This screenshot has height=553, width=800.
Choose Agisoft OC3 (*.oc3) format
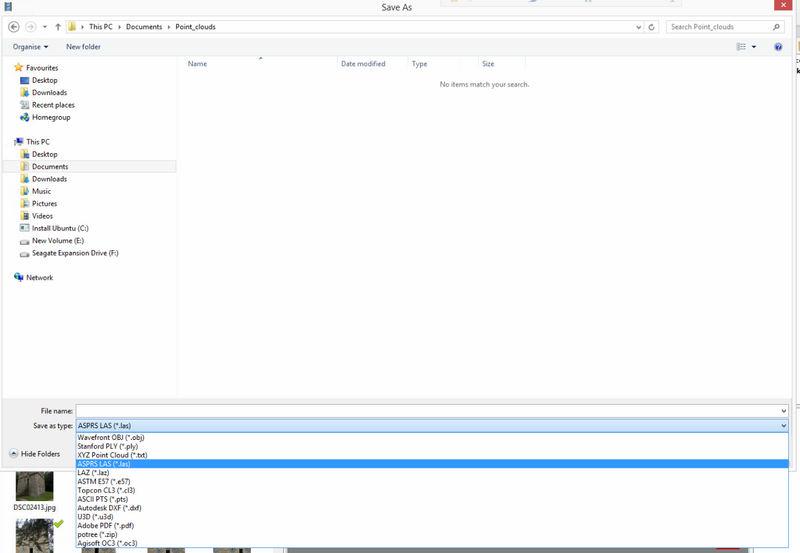tap(432, 543)
